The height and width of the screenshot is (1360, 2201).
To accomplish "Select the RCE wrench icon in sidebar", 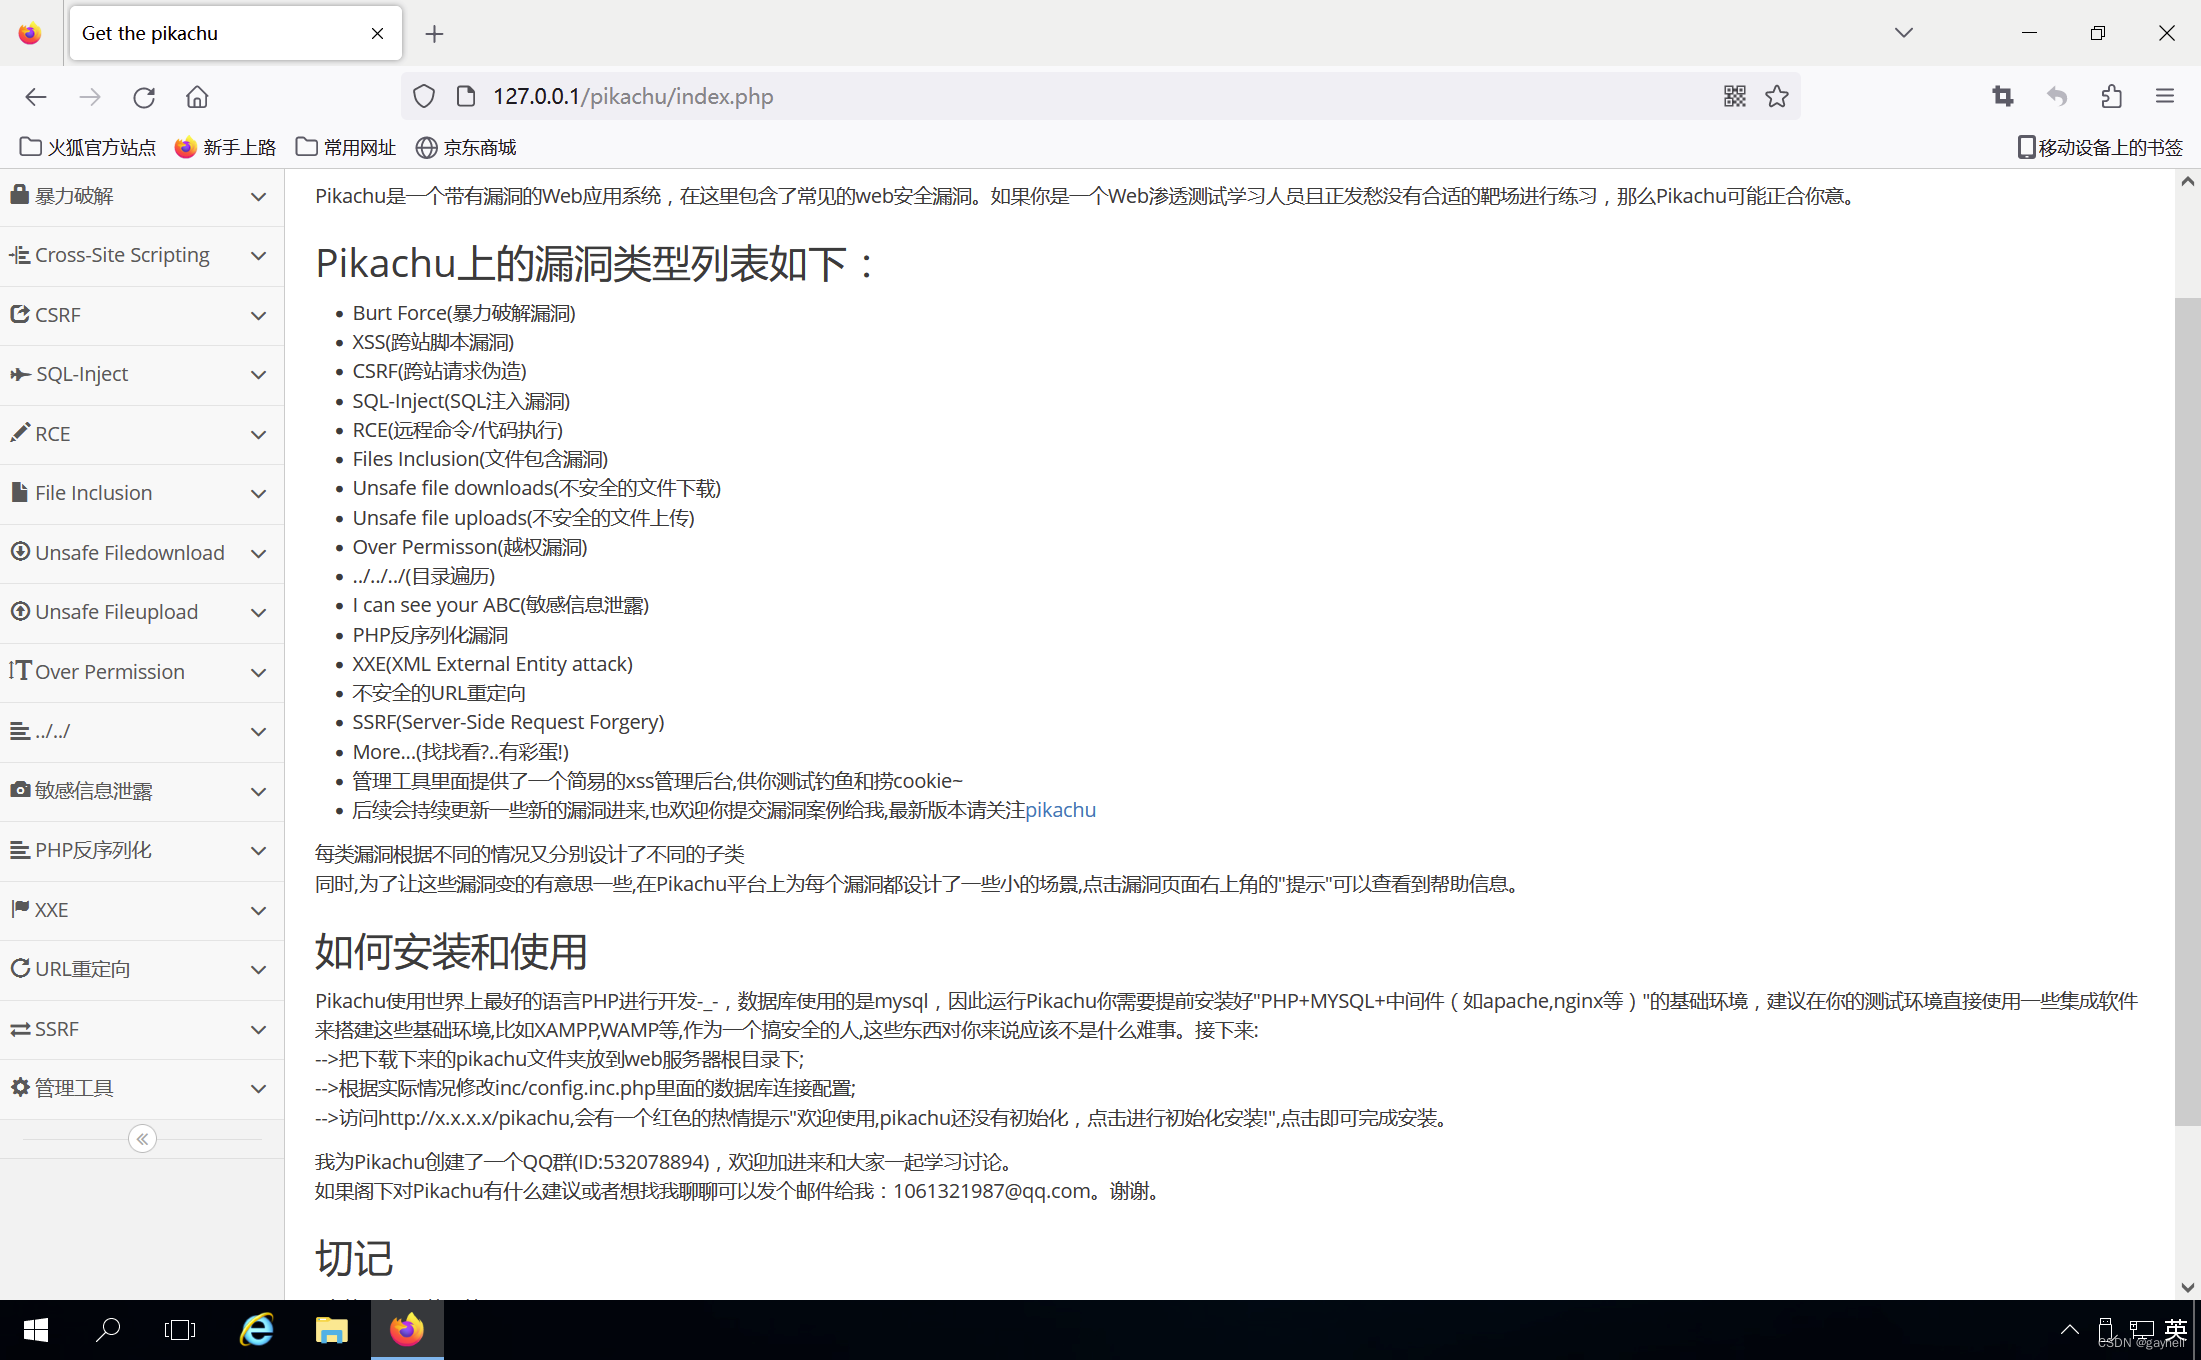I will point(20,432).
